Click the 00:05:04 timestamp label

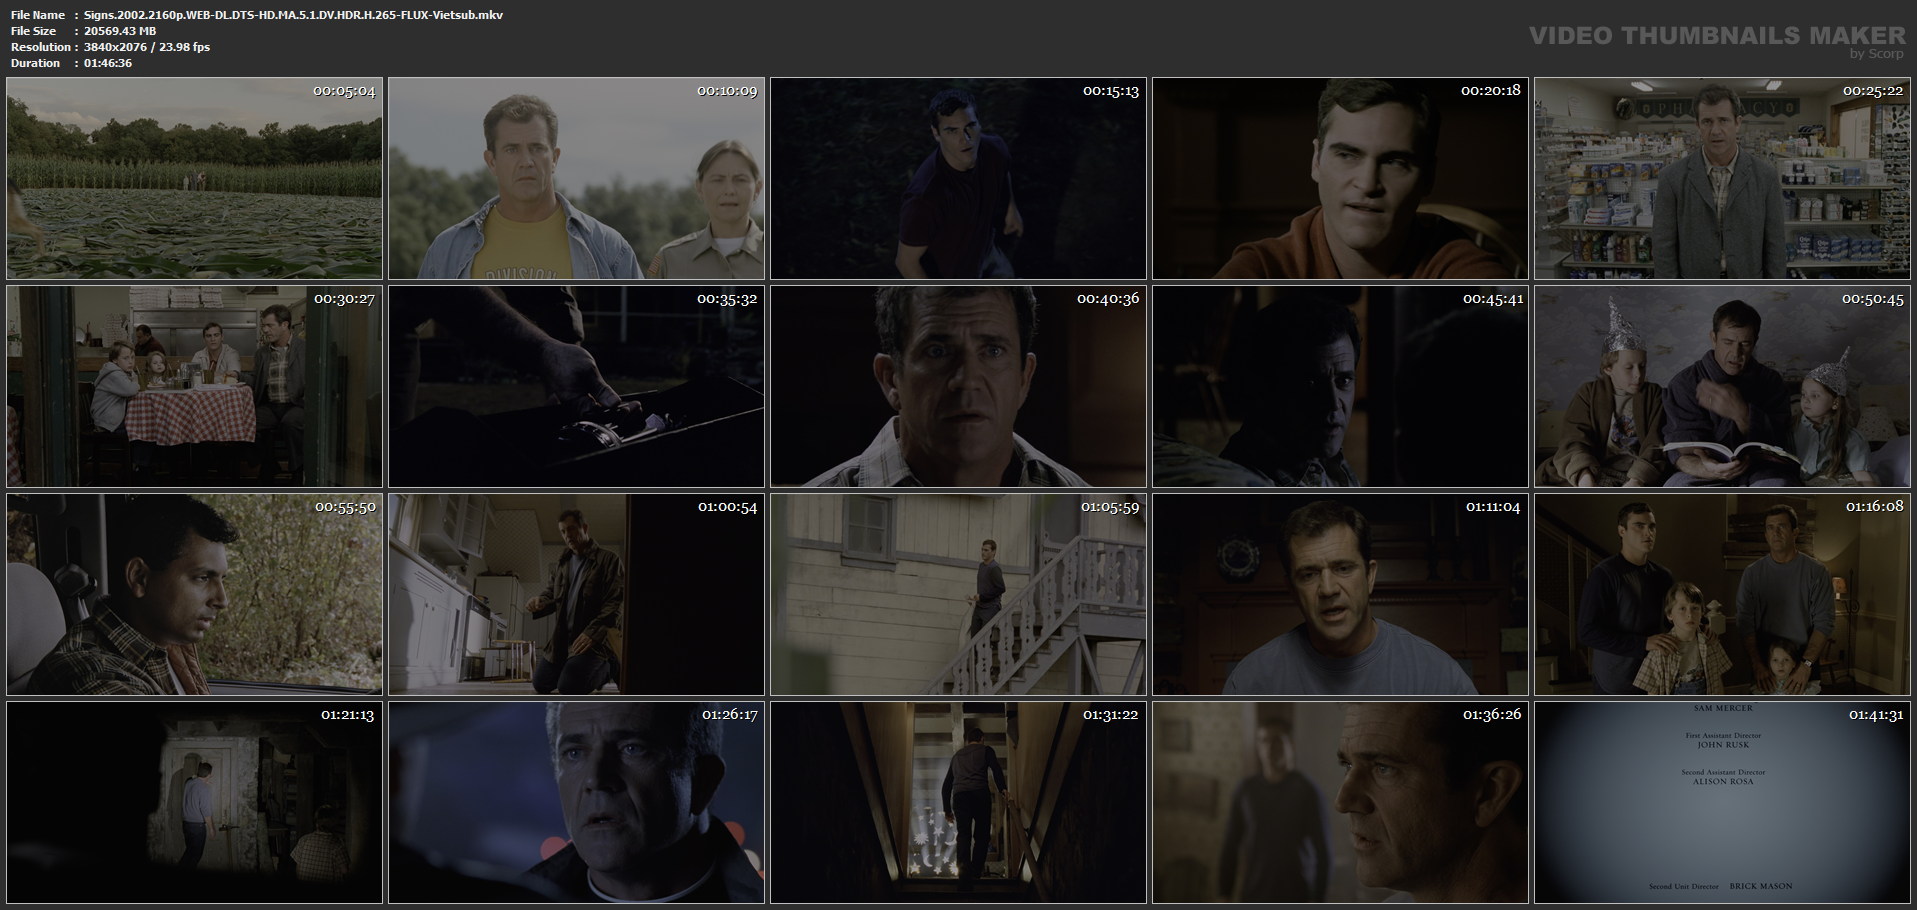pyautogui.click(x=344, y=91)
